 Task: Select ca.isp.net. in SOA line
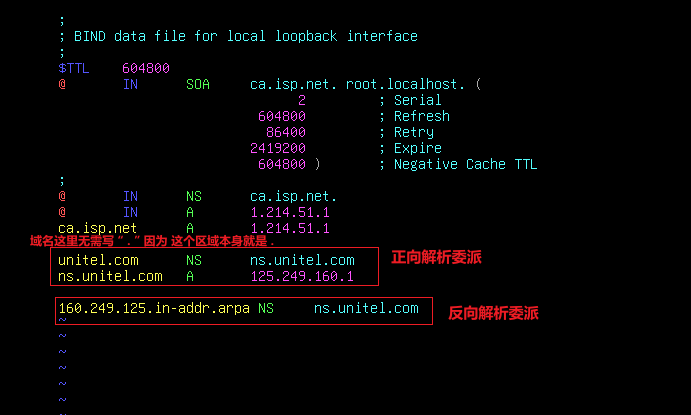point(293,84)
